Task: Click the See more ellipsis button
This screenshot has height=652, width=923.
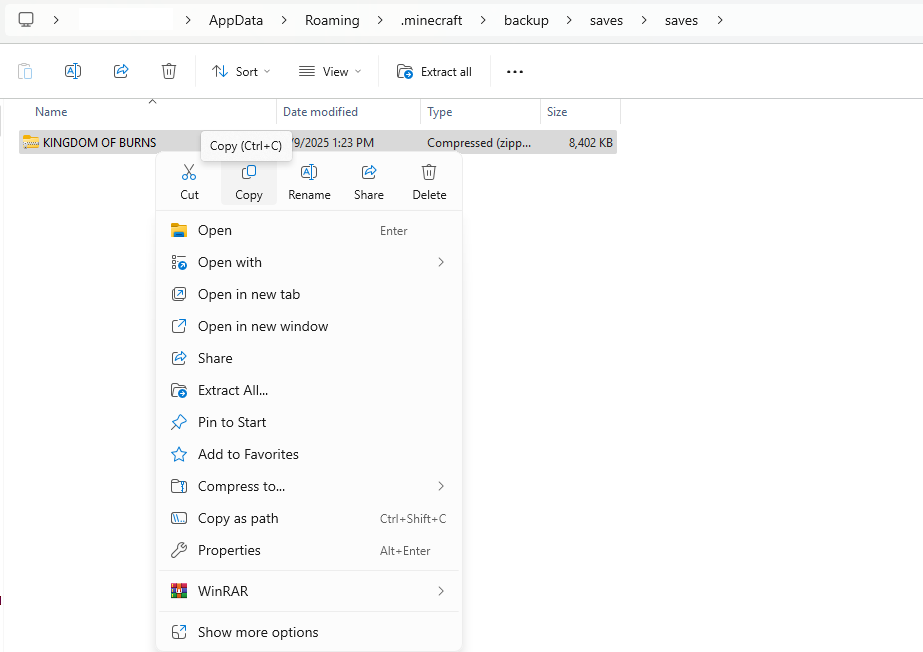Action: pyautogui.click(x=515, y=71)
